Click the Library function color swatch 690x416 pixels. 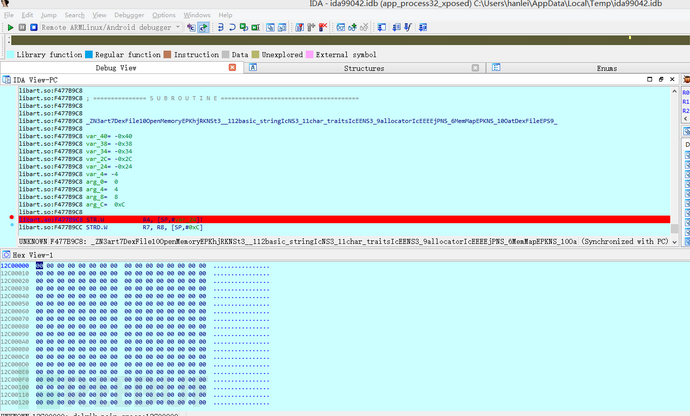click(11, 55)
